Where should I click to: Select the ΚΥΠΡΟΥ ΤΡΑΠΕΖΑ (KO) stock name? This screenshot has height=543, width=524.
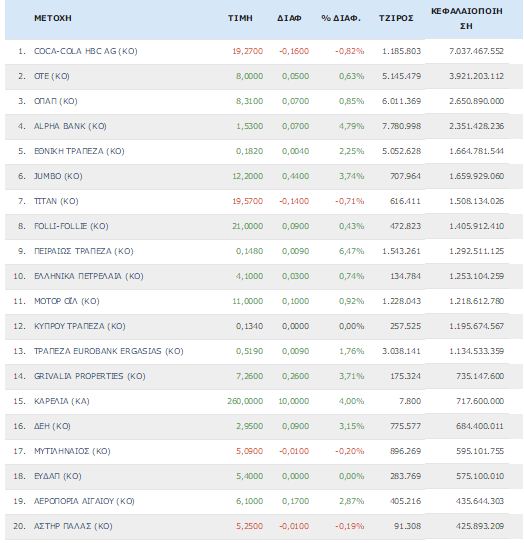coord(80,326)
